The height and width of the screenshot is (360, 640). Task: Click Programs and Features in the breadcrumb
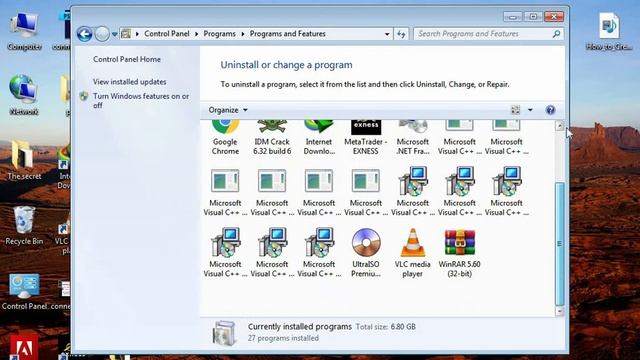coord(287,34)
